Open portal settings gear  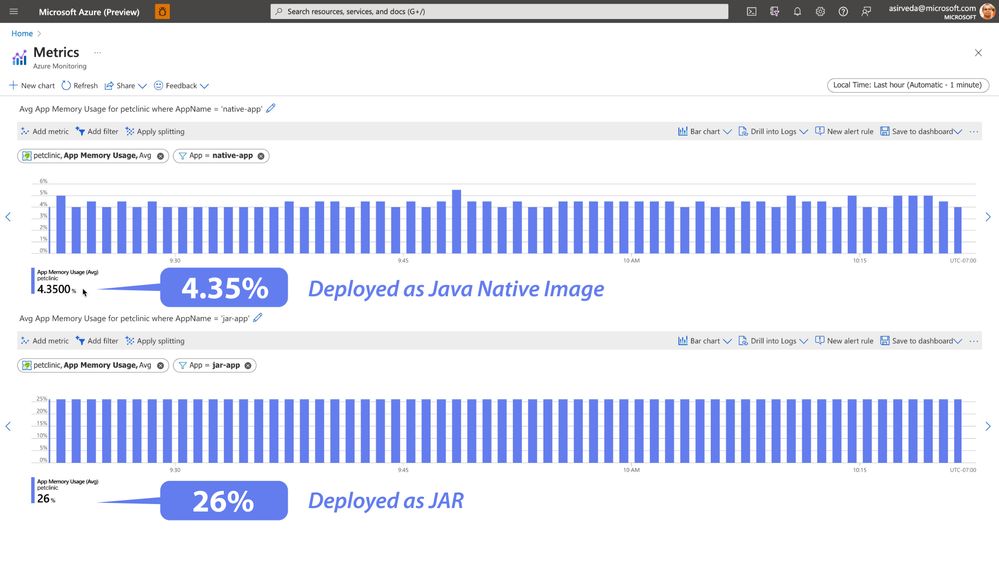pyautogui.click(x=820, y=11)
